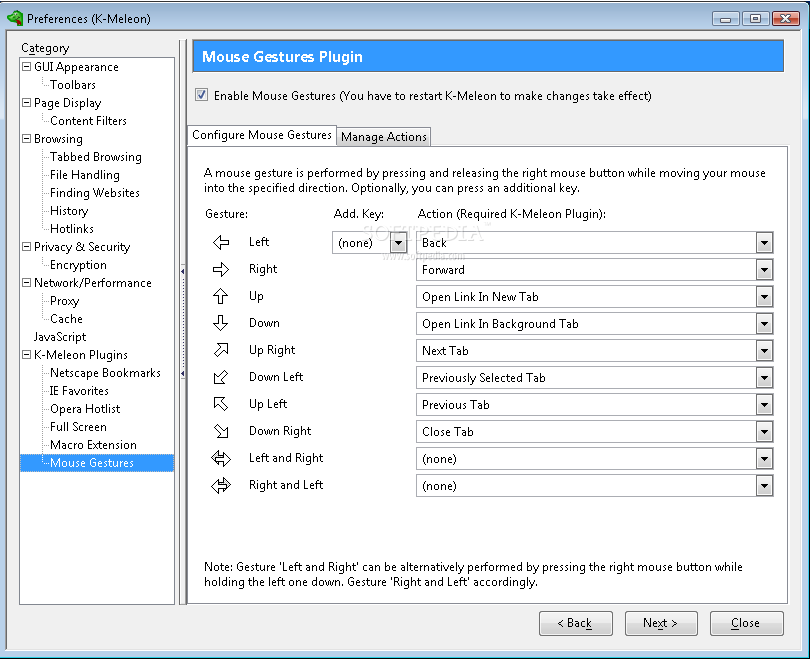
Task: Click the Right and Left gesture icon
Action: [x=221, y=485]
